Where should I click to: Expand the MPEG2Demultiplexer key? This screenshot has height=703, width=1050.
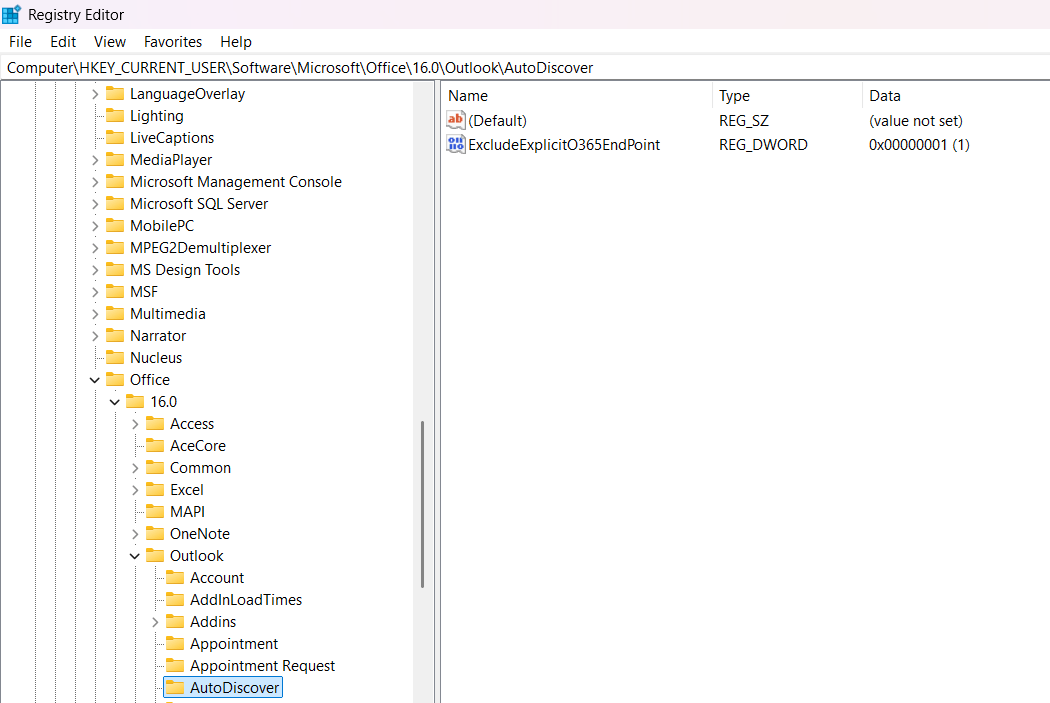95,248
